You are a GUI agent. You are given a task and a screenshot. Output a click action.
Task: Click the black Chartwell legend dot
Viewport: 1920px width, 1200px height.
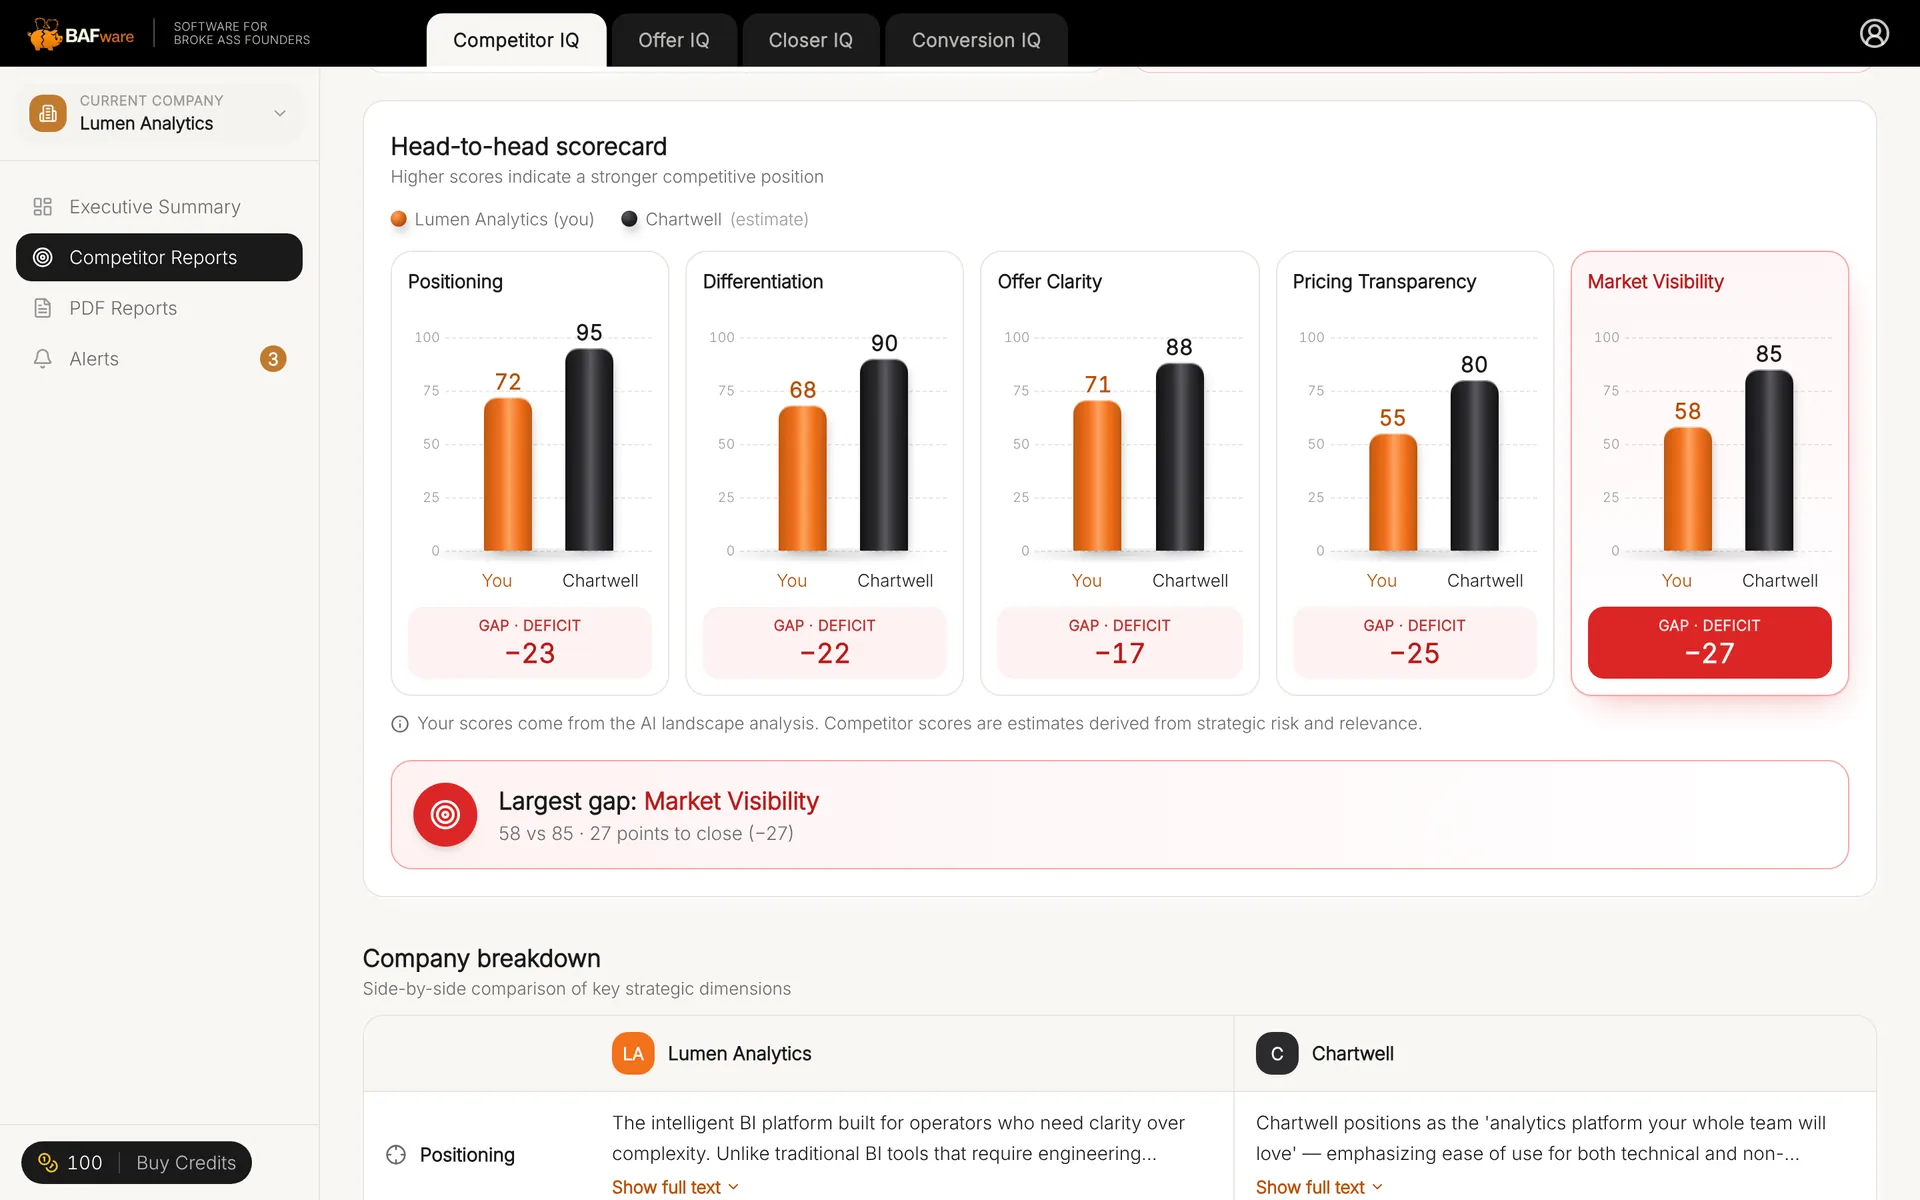coord(629,219)
